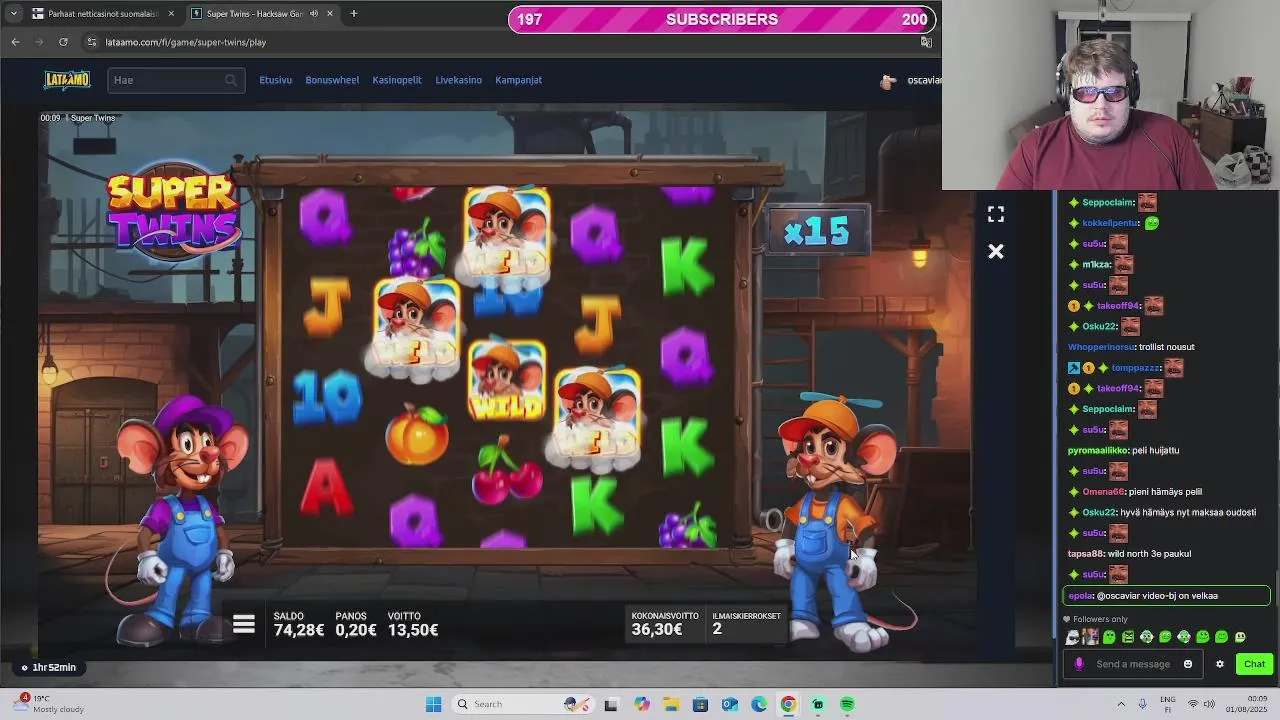Click the ENG FI language indicator
Image resolution: width=1280 pixels, height=720 pixels.
click(x=1168, y=704)
